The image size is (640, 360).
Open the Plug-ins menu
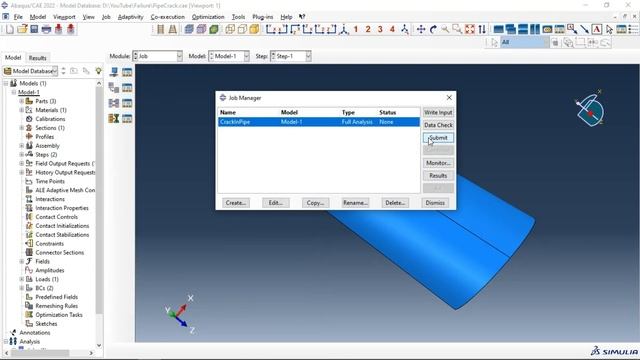[x=262, y=17]
